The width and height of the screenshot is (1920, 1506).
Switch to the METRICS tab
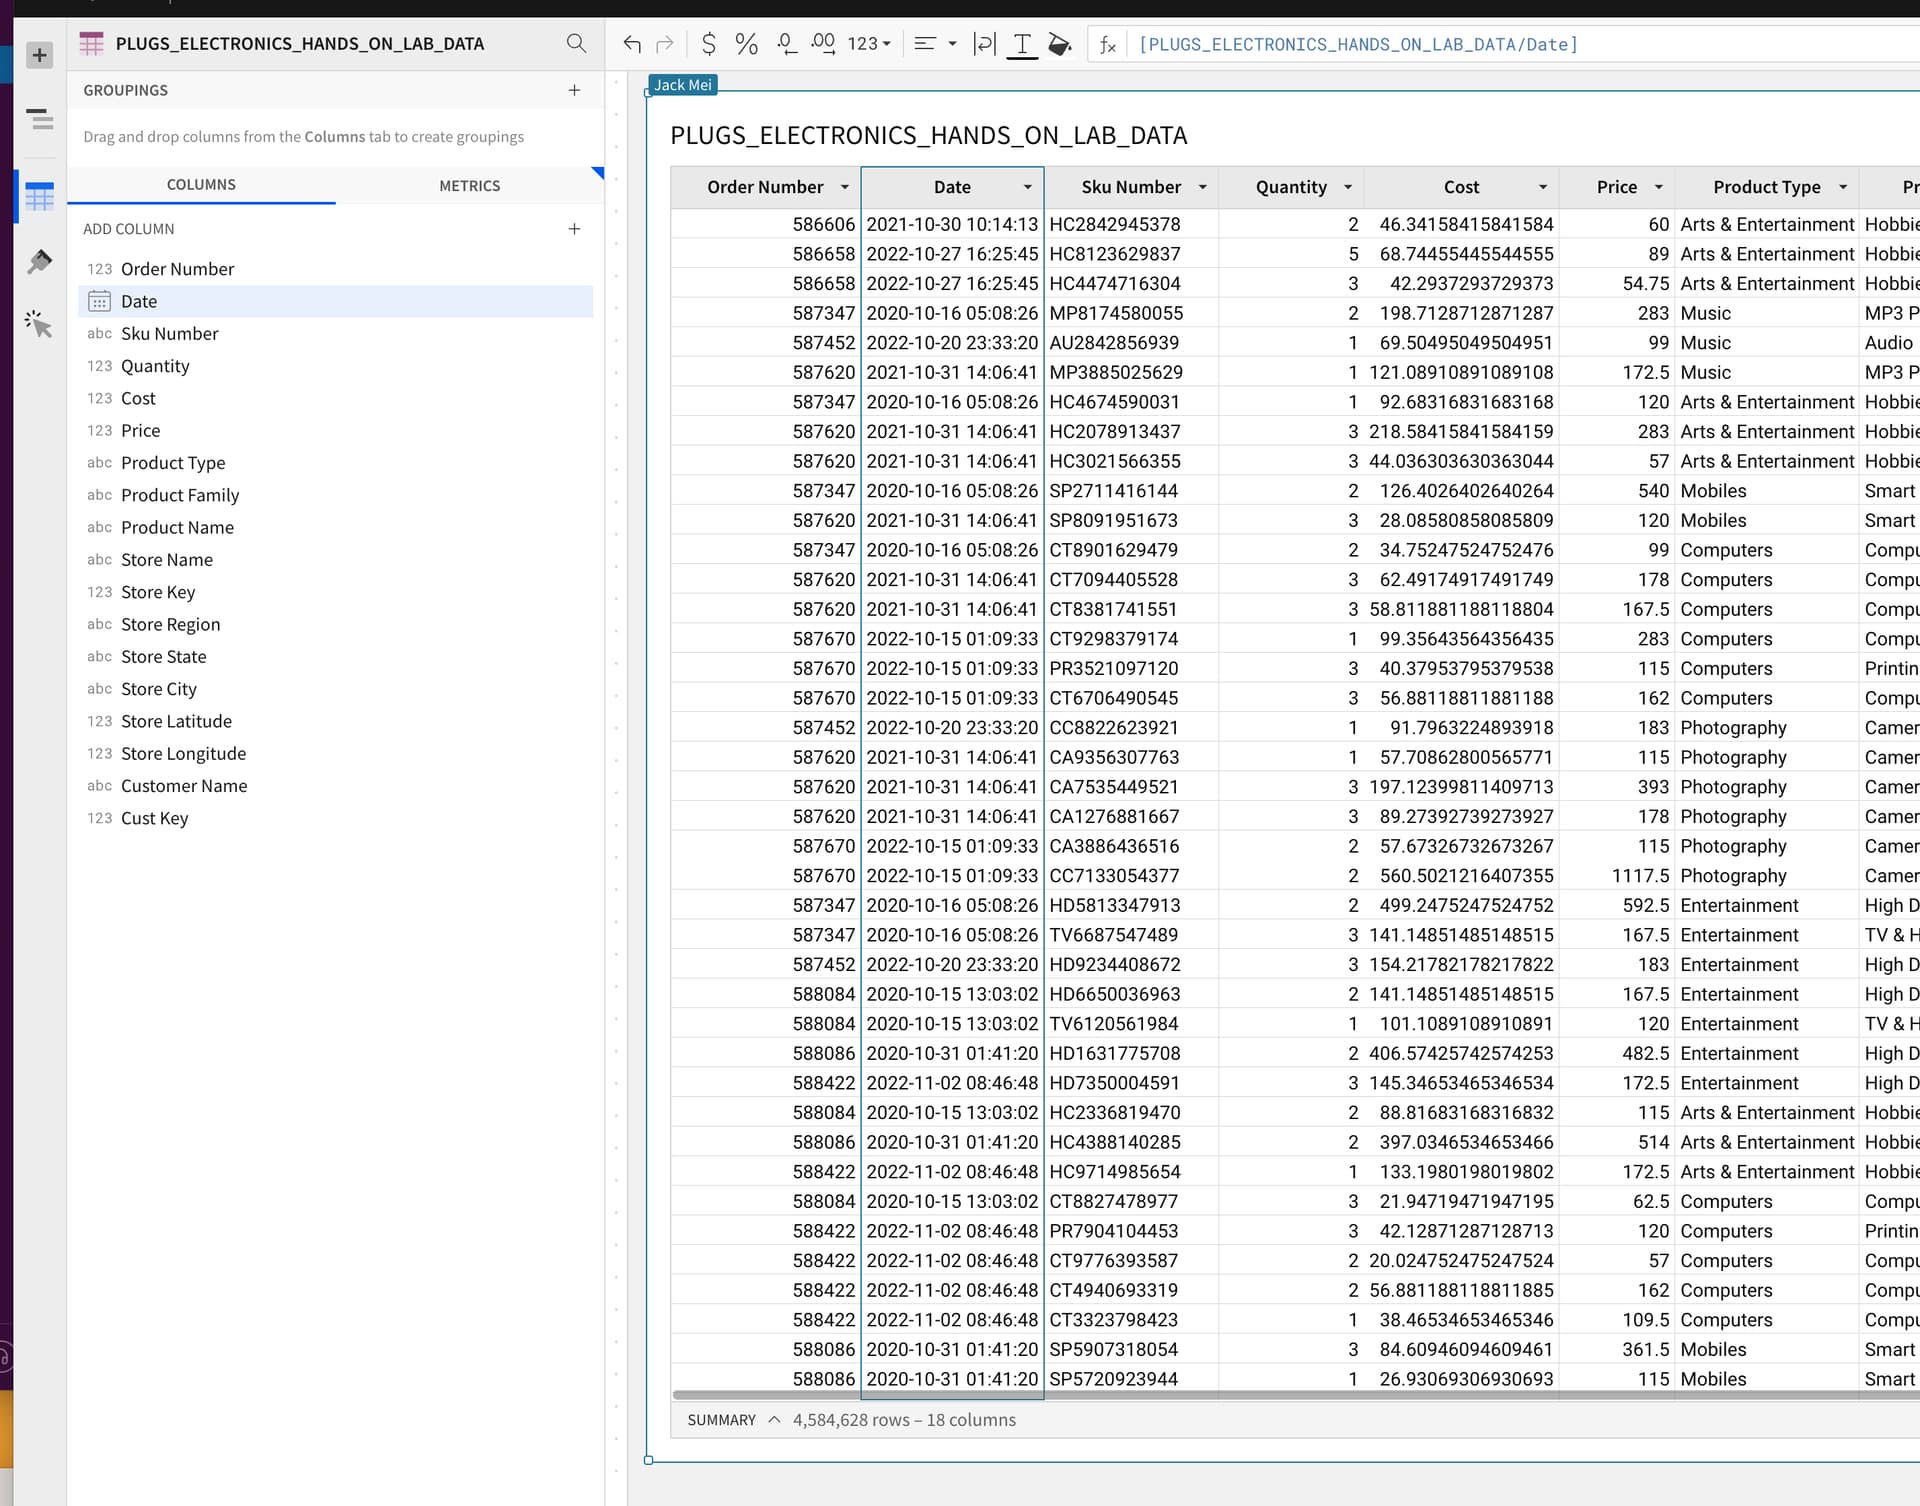pyautogui.click(x=469, y=186)
